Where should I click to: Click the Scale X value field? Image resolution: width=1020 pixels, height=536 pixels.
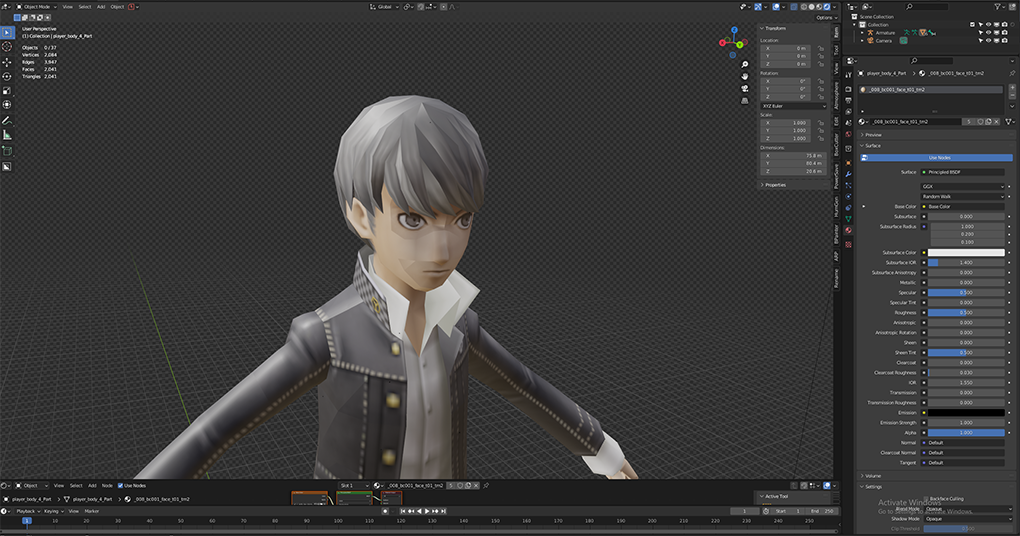point(786,122)
